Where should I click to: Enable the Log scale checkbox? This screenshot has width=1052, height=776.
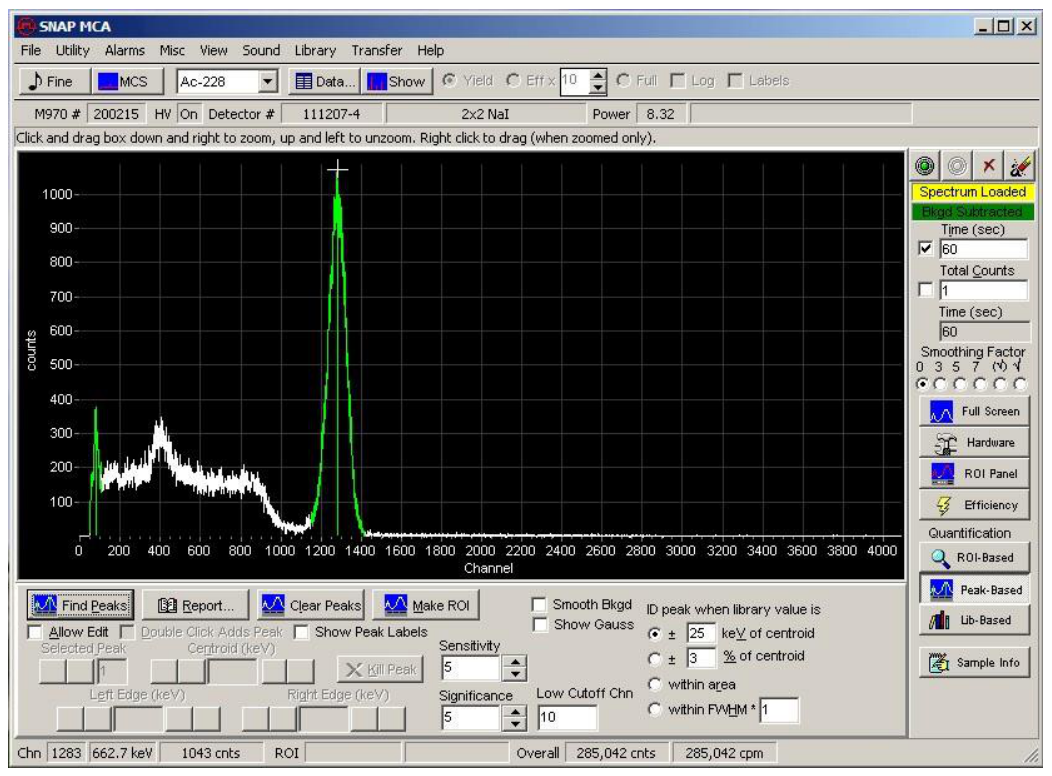(x=678, y=81)
